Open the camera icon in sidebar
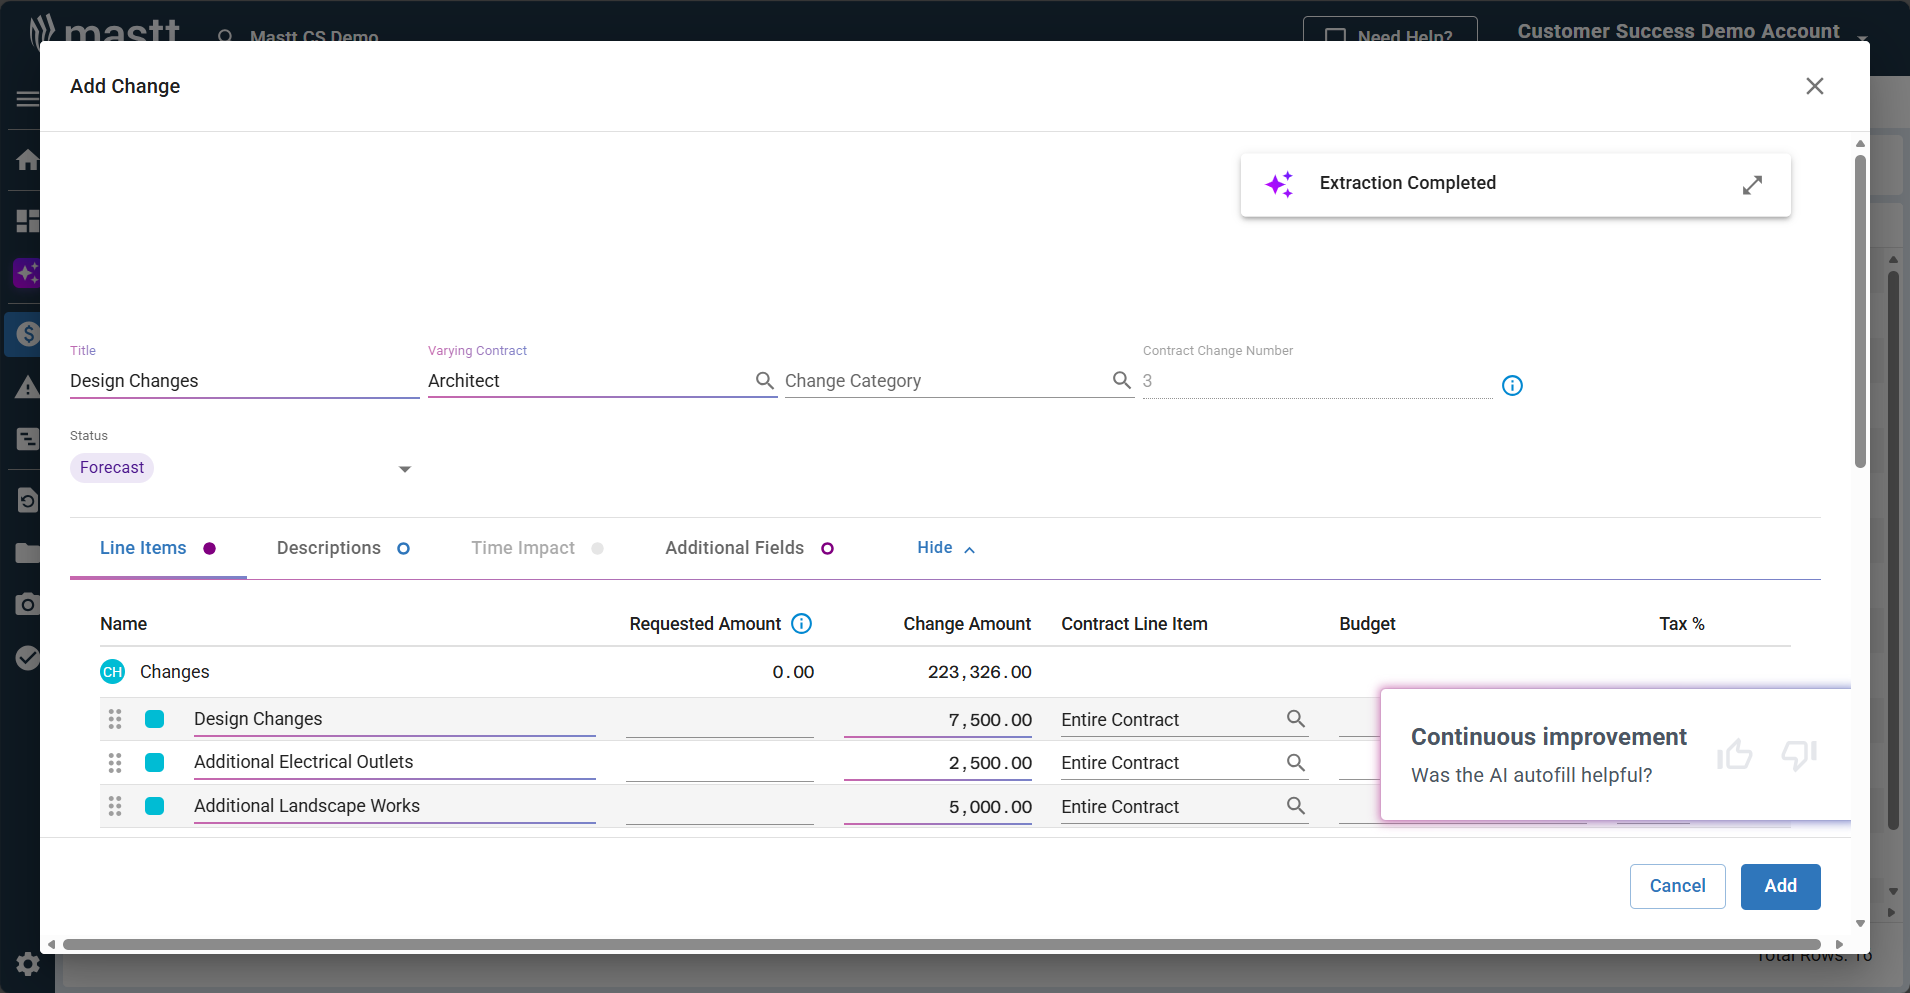1910x993 pixels. (28, 604)
